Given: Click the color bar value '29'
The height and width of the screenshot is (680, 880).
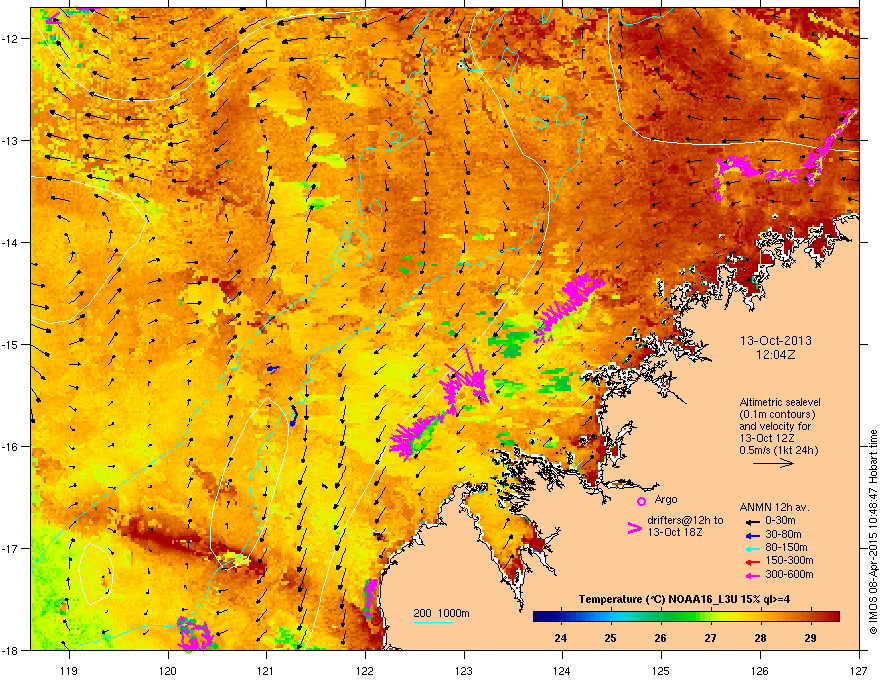Looking at the screenshot, I should [810, 638].
